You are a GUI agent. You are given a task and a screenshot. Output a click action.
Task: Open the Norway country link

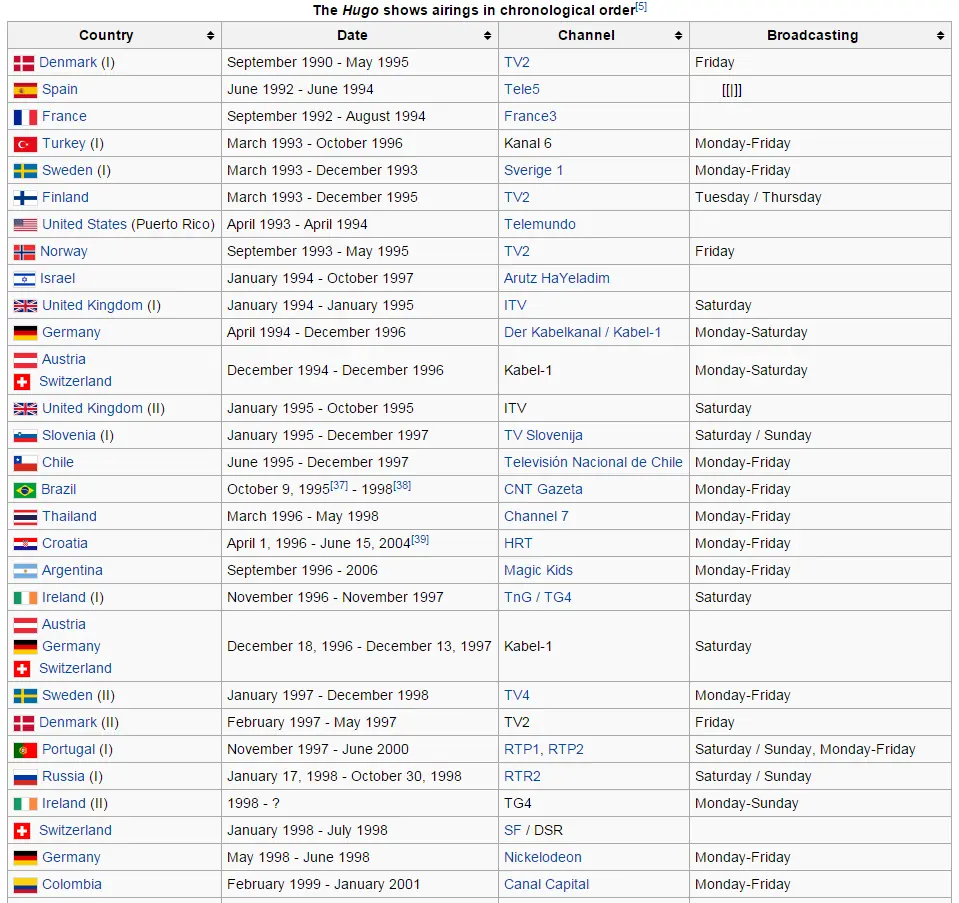pos(64,251)
